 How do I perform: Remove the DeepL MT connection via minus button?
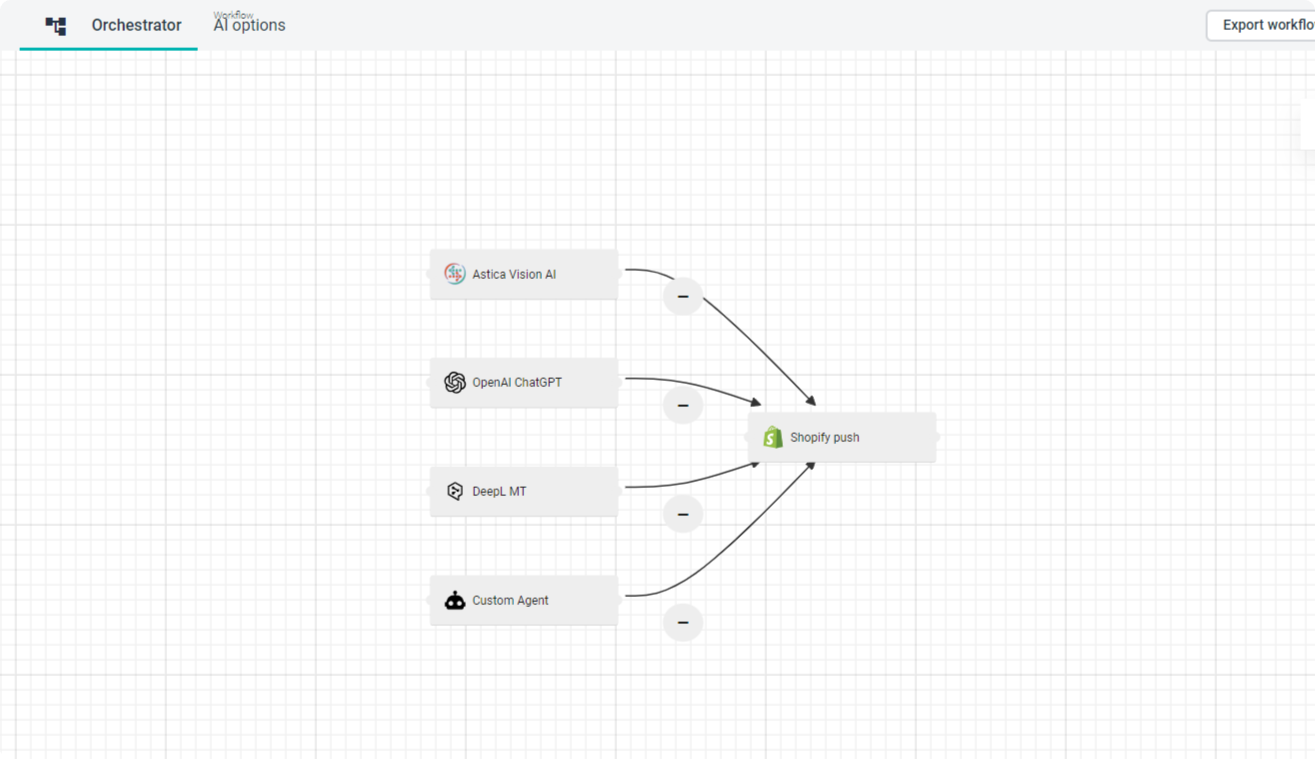(683, 514)
